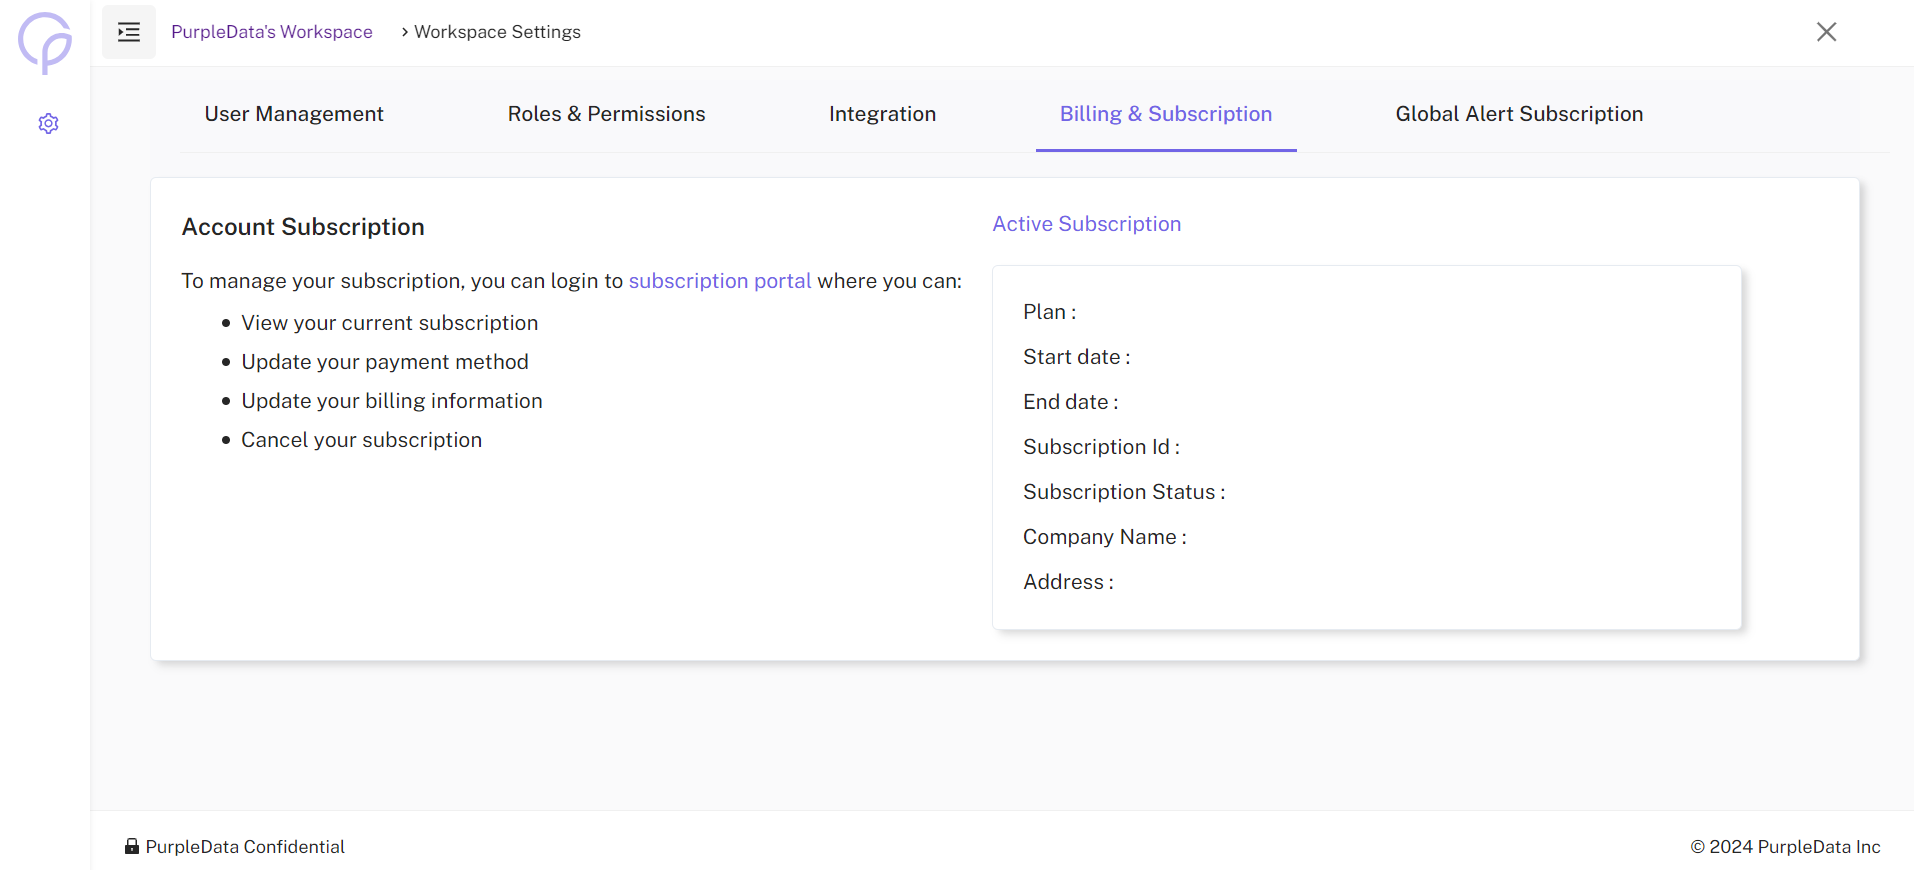
Task: Close Workspace Settings with the X icon
Action: click(1826, 32)
